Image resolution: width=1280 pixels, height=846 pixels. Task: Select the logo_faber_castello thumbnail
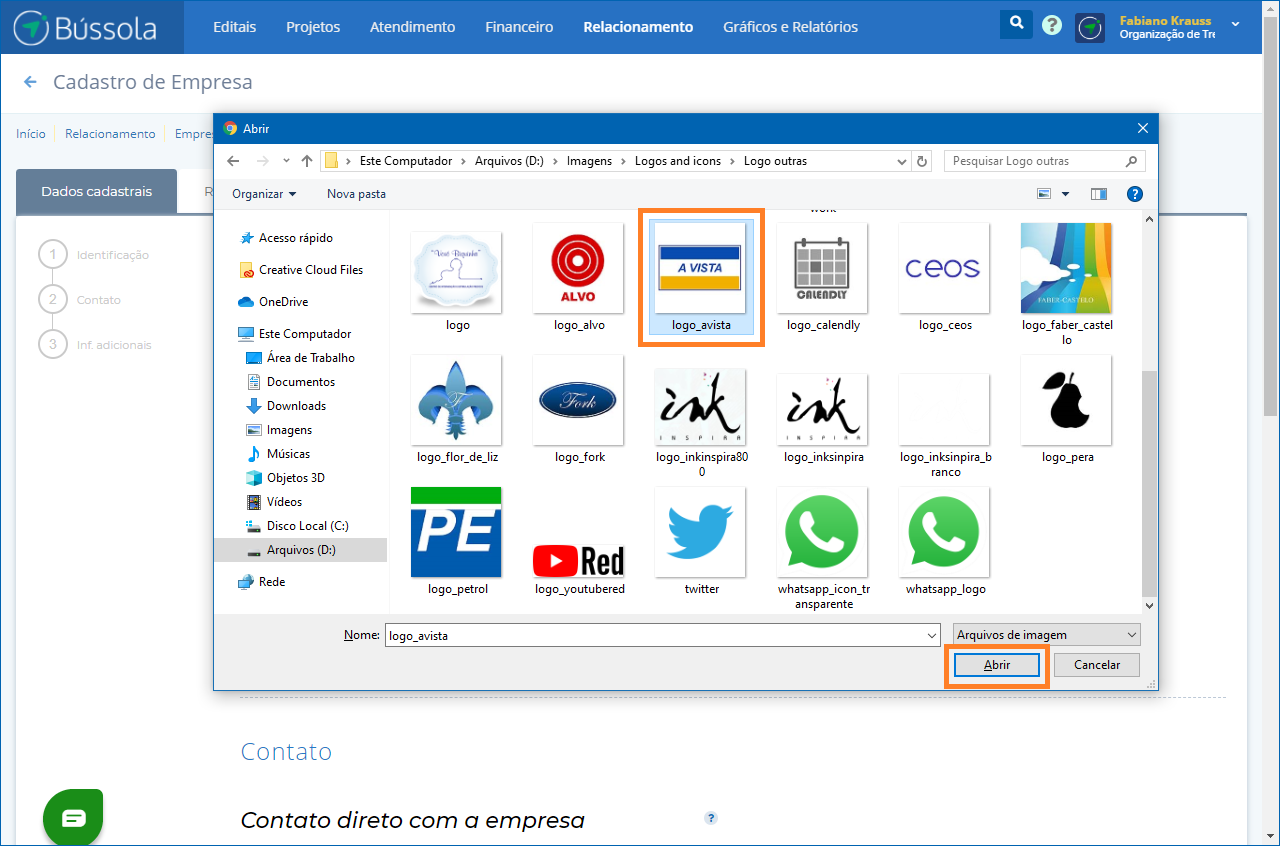pos(1067,268)
